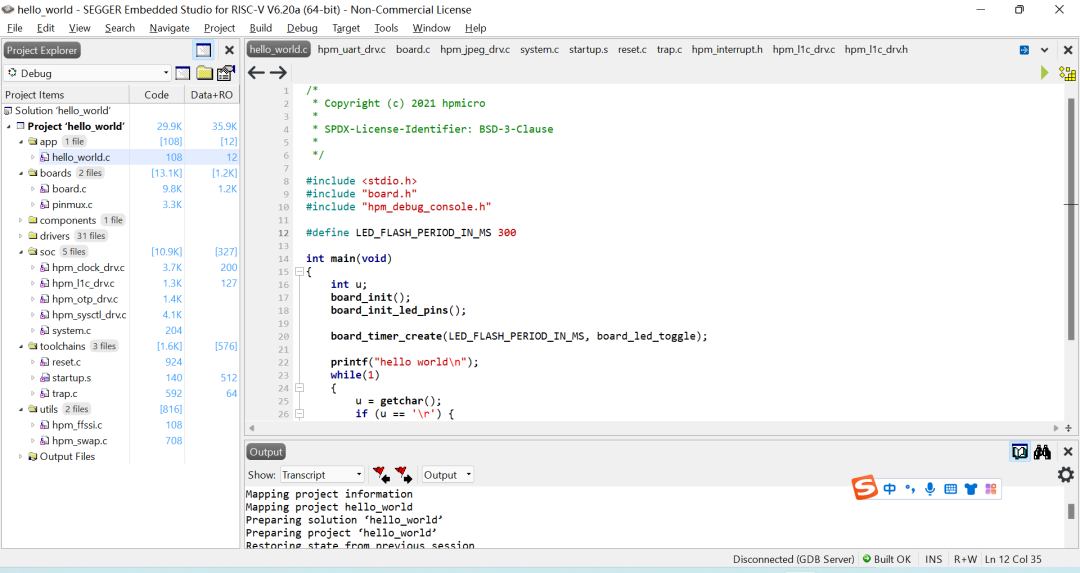Open the Build menu
This screenshot has width=1080, height=573.
click(260, 28)
